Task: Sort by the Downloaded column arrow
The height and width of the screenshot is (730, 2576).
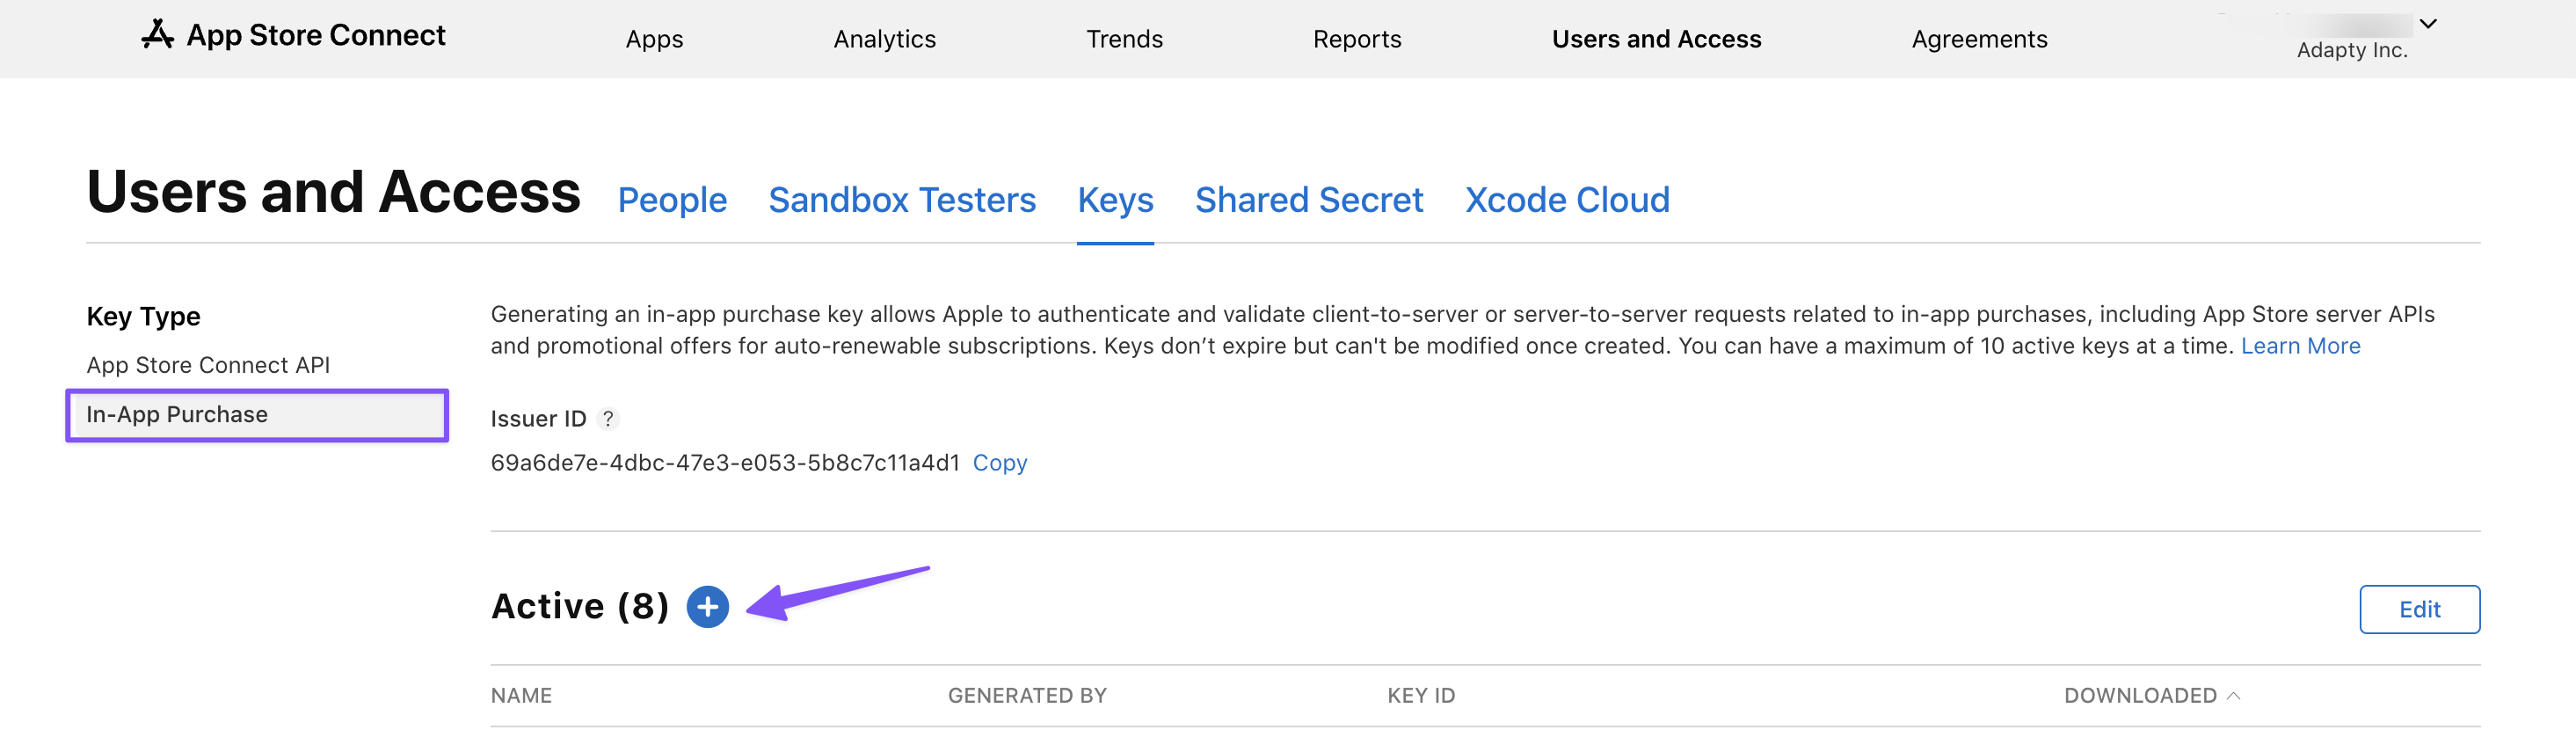Action: (2234, 696)
